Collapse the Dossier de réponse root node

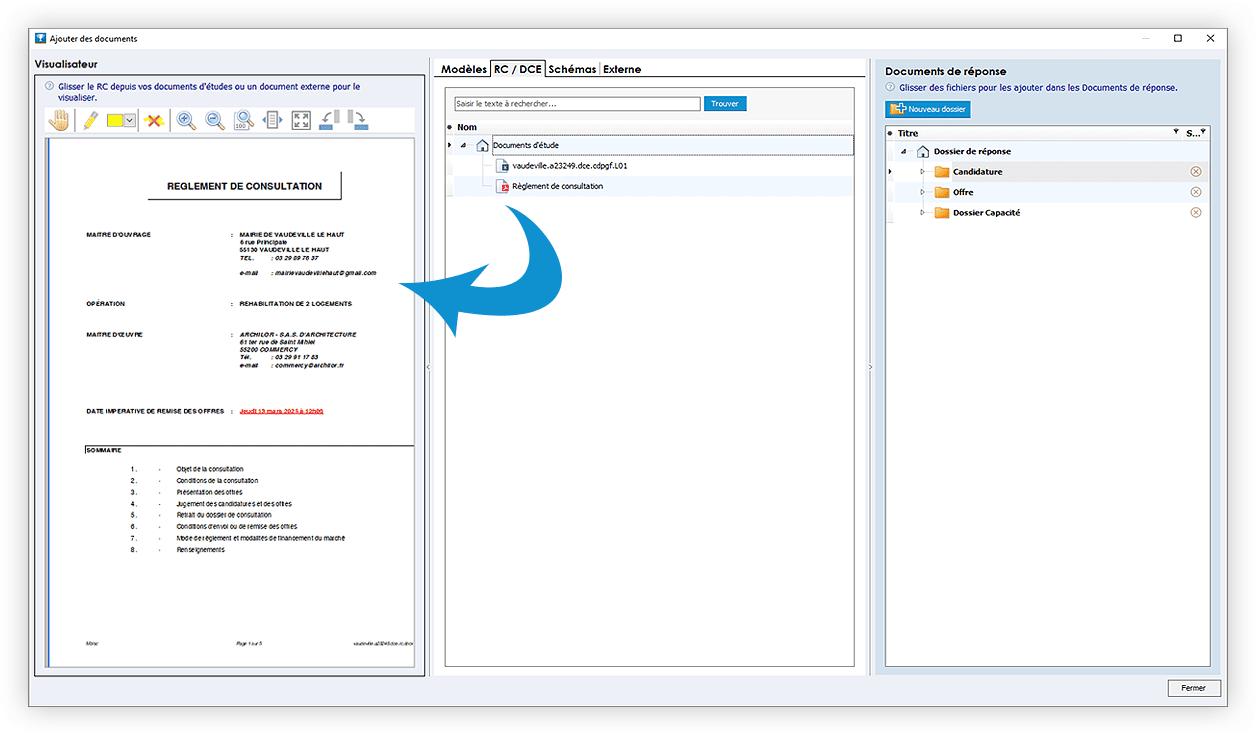(904, 152)
